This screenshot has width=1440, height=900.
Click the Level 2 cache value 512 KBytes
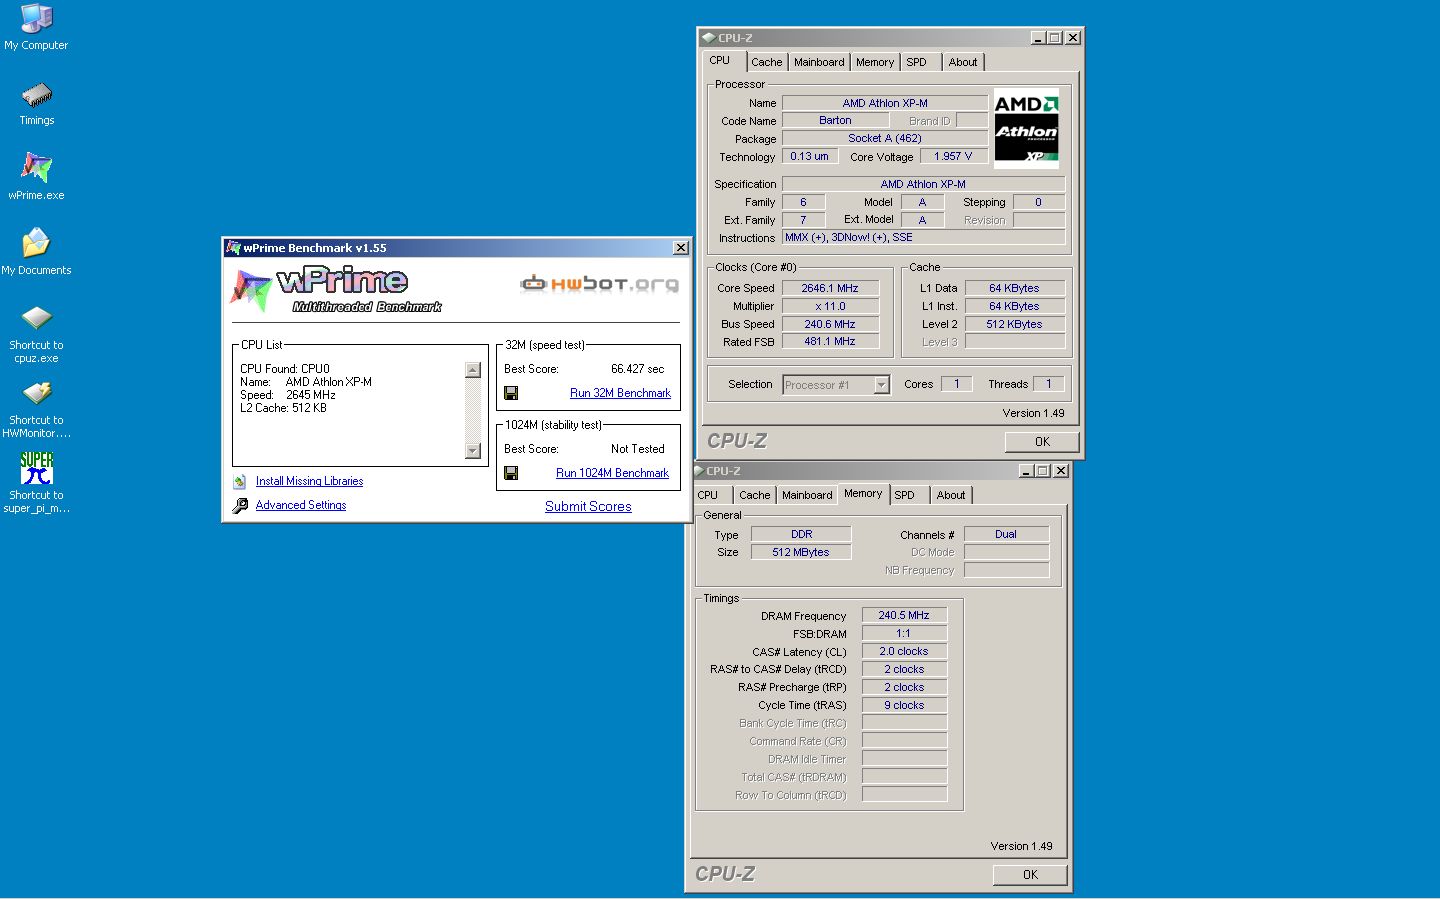(x=1014, y=324)
